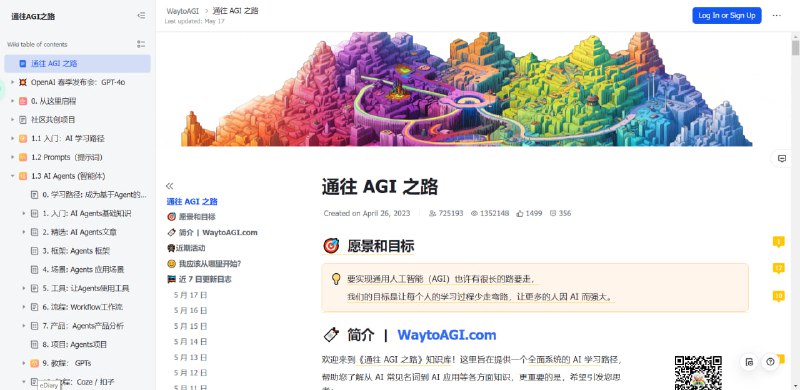Click the QR code image
The image size is (800, 390).
tap(698, 373)
